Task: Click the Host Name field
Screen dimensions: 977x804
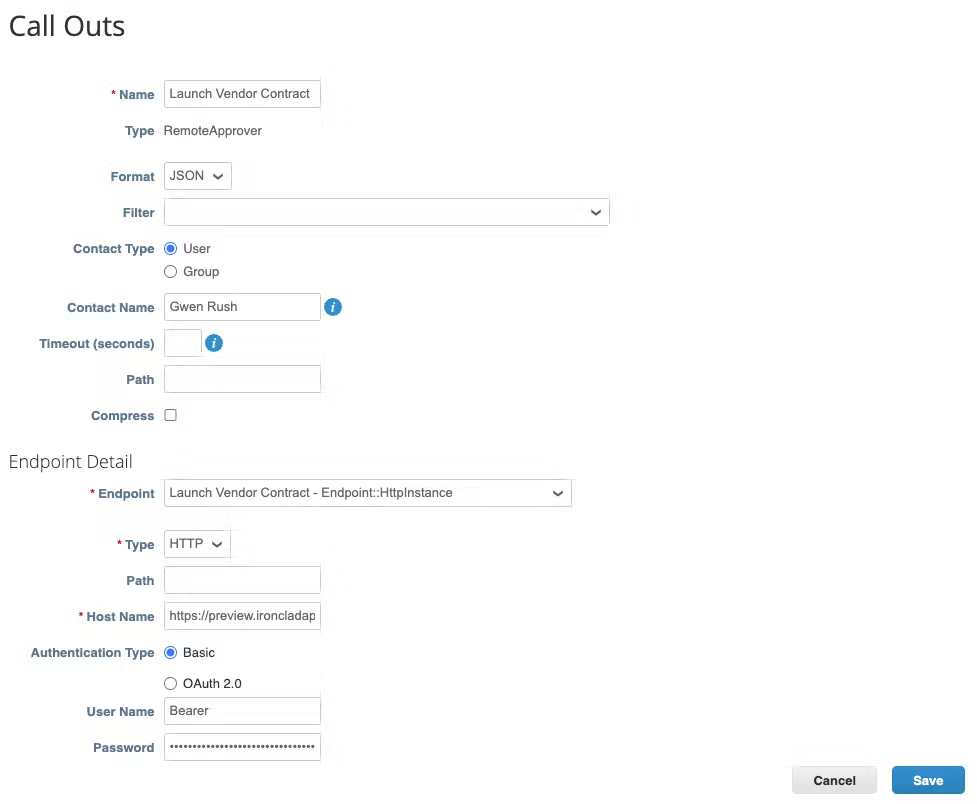Action: tap(242, 616)
